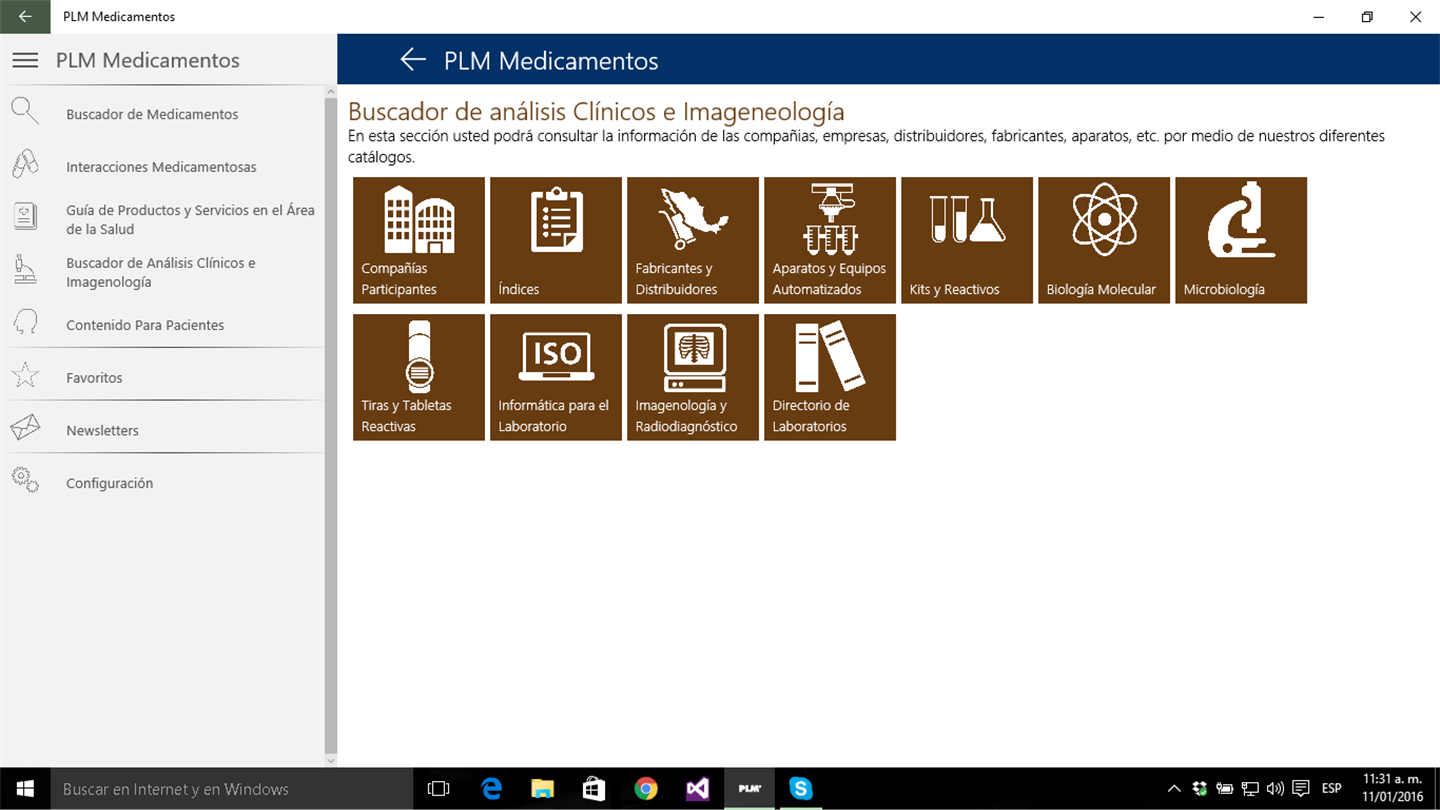1440x810 pixels.
Task: Click the sidebar scrollbar down arrow
Action: [x=331, y=761]
